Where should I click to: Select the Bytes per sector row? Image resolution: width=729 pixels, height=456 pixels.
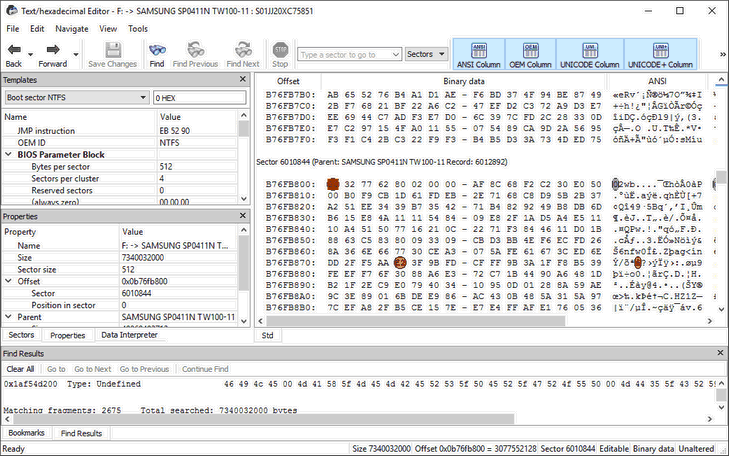pyautogui.click(x=120, y=166)
